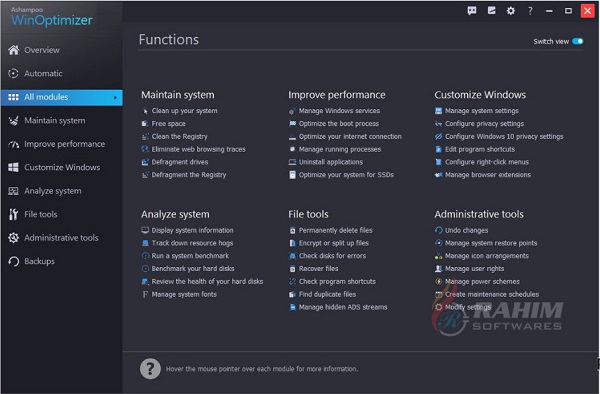Click the Uninstall applications icon
The image size is (600, 394).
[x=292, y=162]
